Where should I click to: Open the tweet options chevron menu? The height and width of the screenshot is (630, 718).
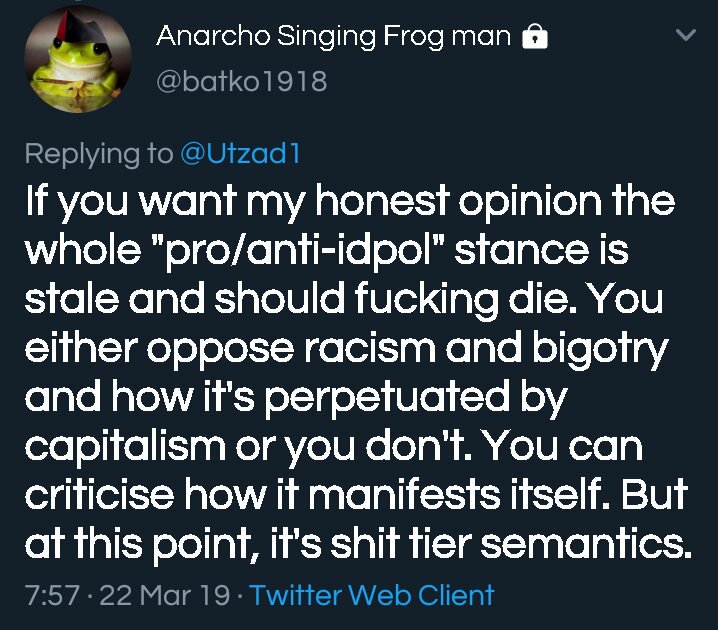point(686,36)
